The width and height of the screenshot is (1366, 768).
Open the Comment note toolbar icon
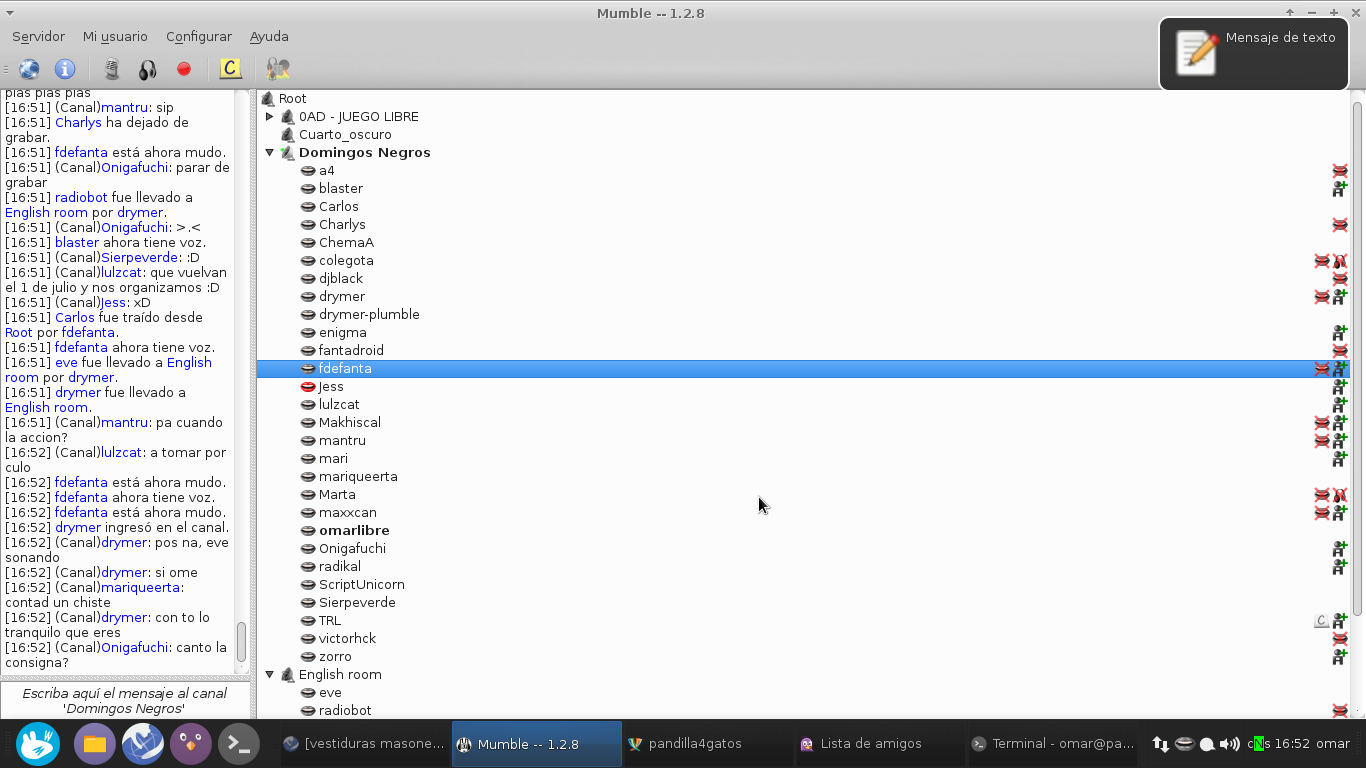pyautogui.click(x=230, y=69)
